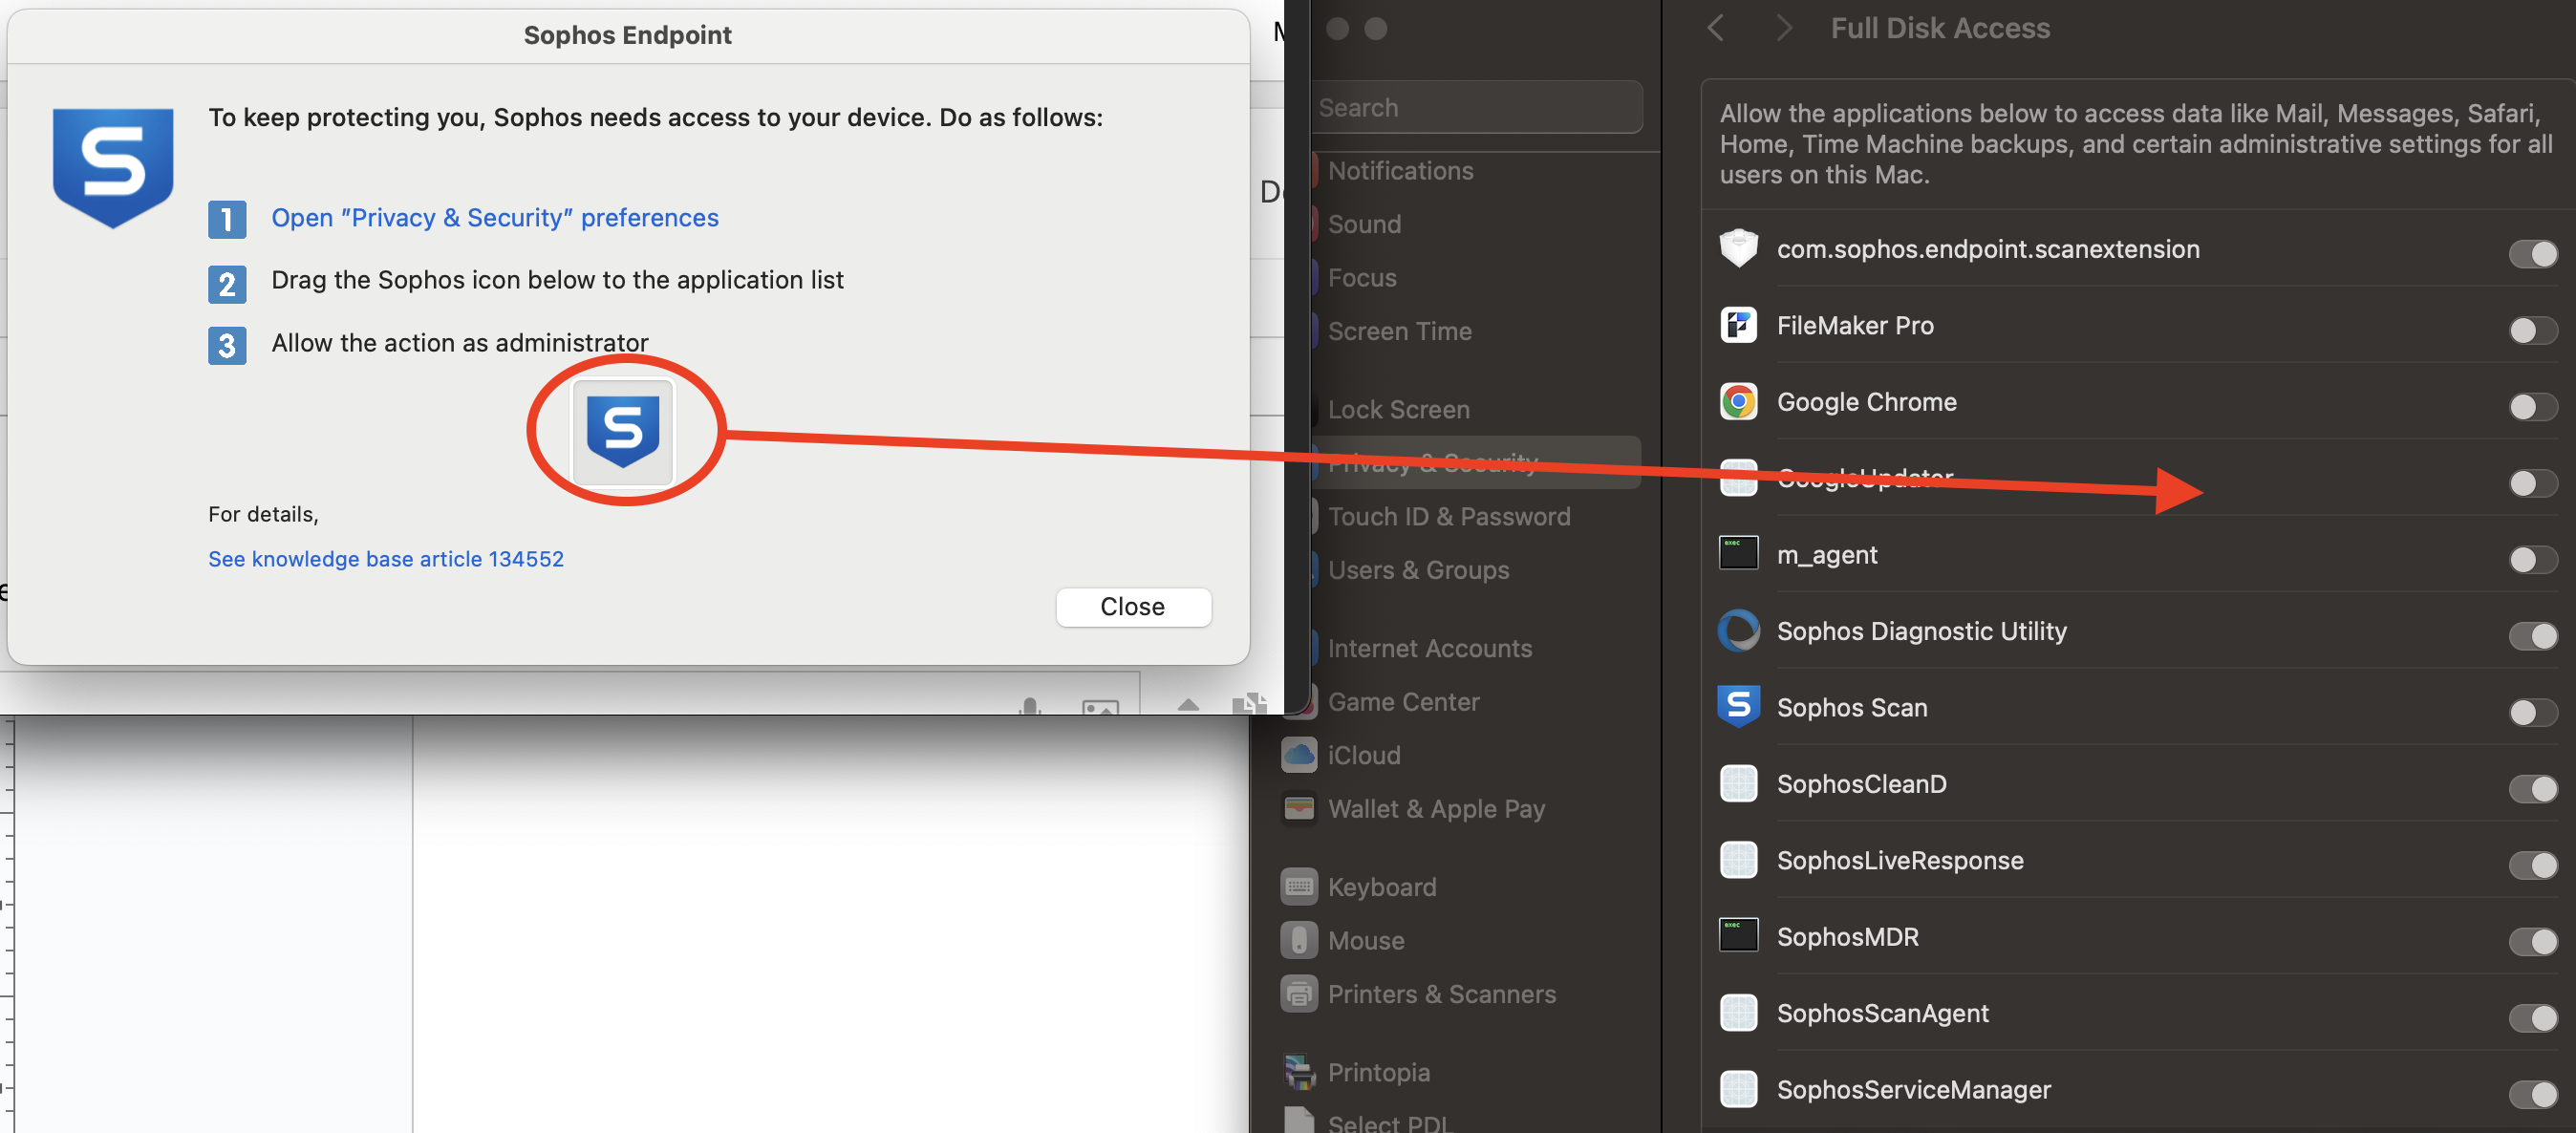This screenshot has width=2576, height=1133.
Task: Click the System Settings Search field
Action: tap(1475, 108)
